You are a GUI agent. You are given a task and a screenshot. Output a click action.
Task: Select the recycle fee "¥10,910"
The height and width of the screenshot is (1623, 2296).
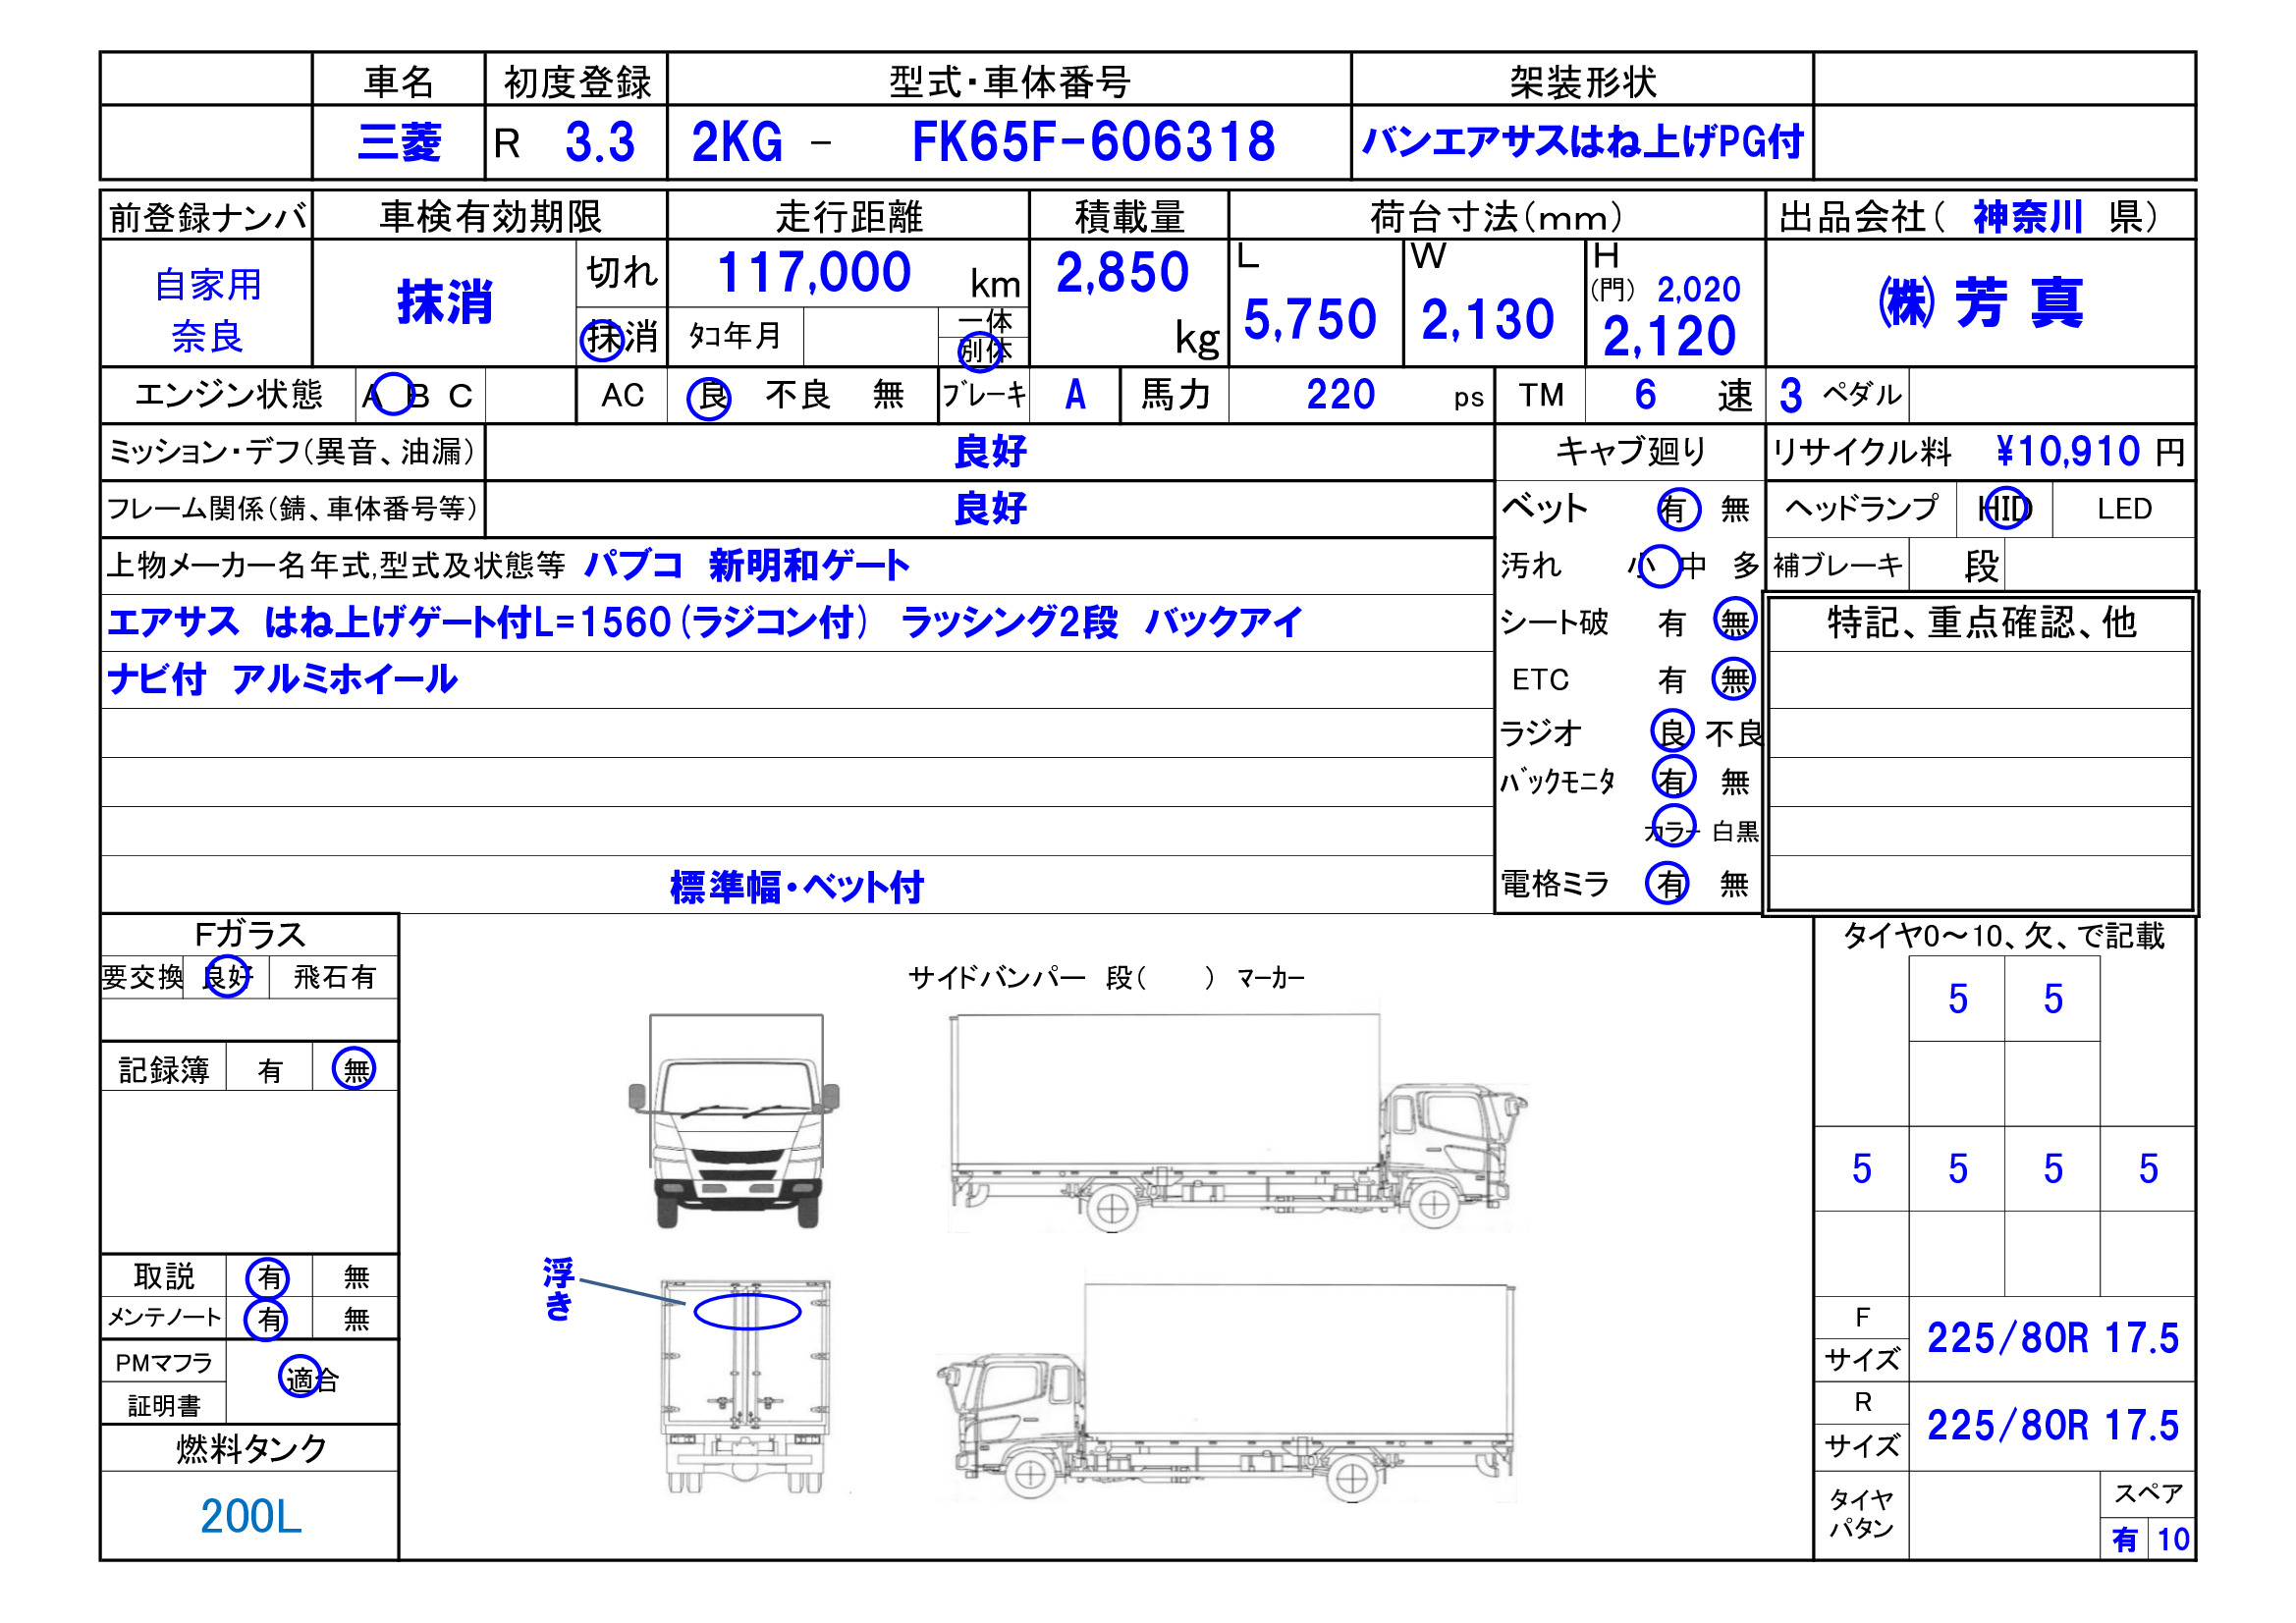(x=2067, y=452)
